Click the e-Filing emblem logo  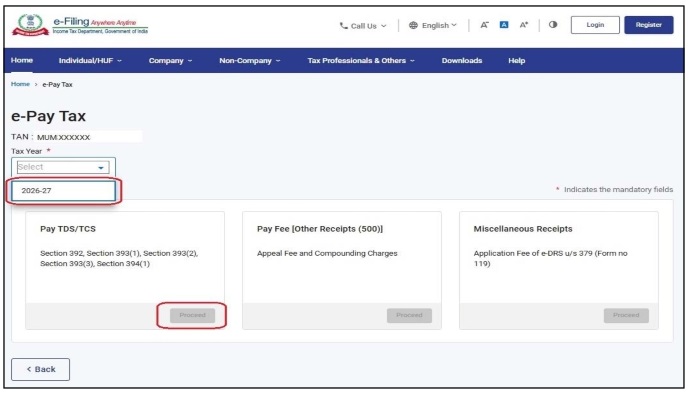point(30,25)
